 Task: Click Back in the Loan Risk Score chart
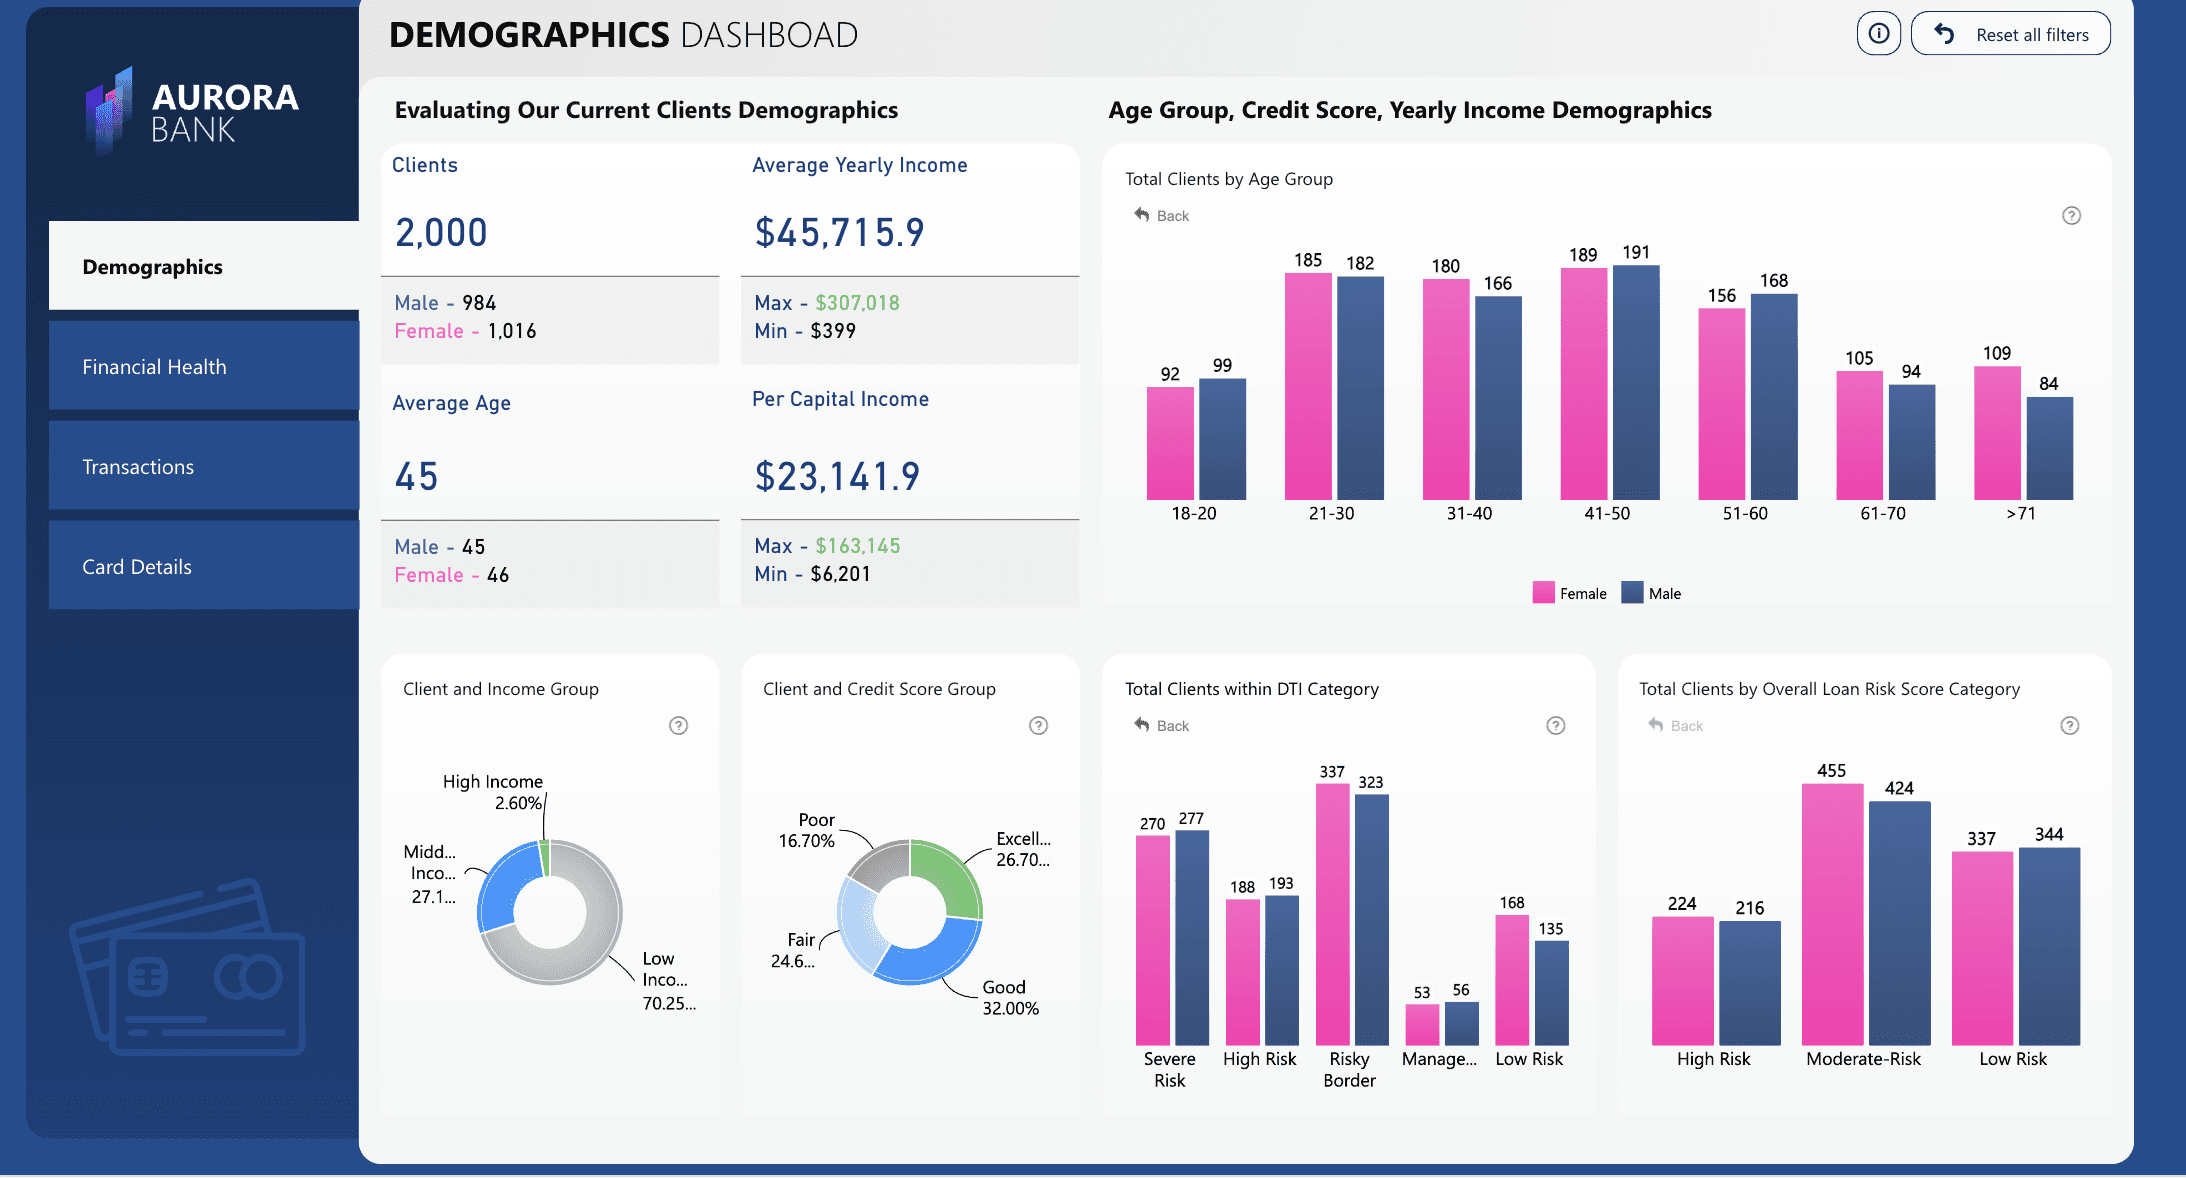click(1686, 726)
